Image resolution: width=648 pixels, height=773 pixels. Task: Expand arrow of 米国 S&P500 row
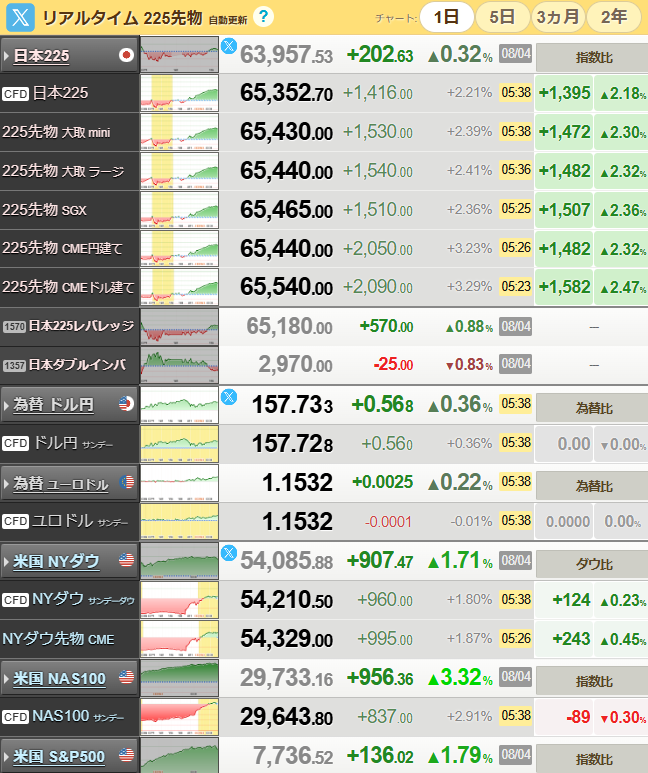6,756
